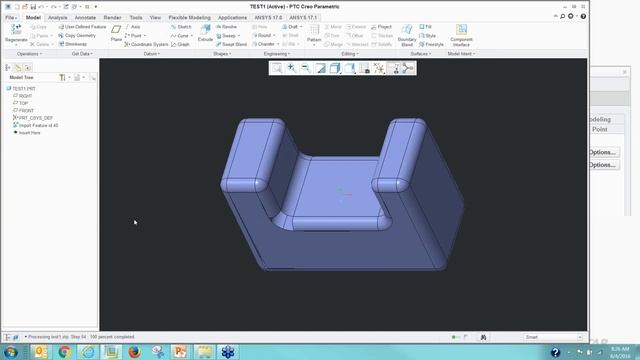Switch to the Analysis tab
This screenshot has height=360, width=640.
[x=58, y=18]
